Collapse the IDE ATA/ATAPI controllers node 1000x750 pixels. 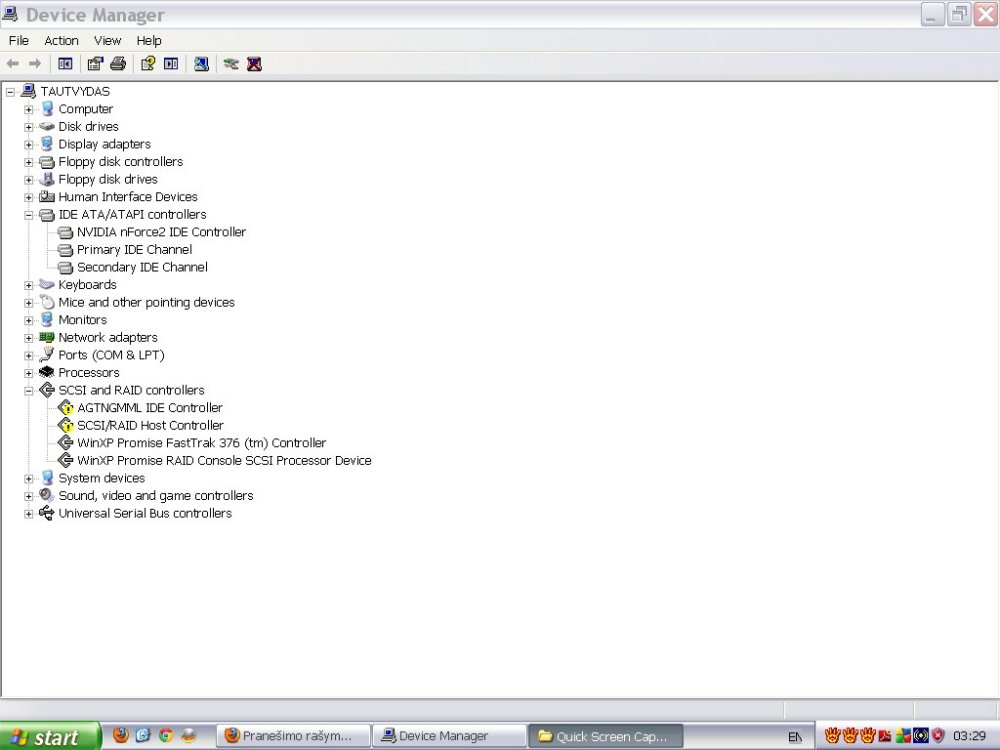pyautogui.click(x=29, y=215)
